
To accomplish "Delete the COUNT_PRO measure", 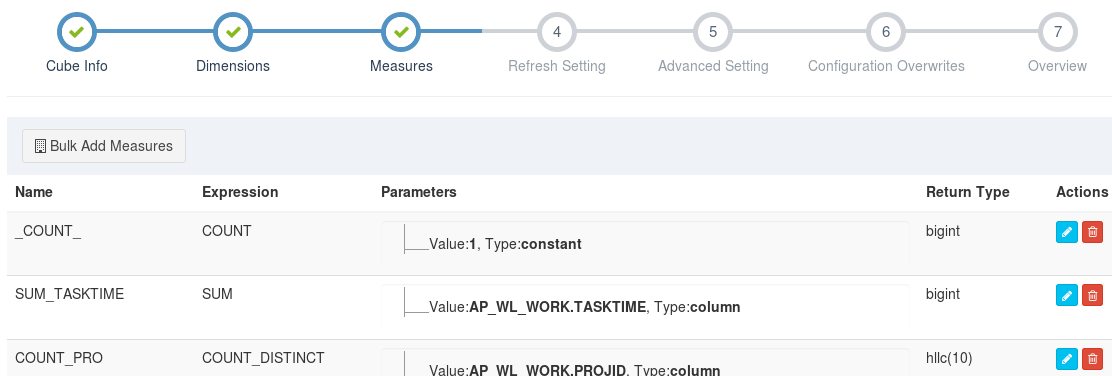I will tap(1093, 359).
